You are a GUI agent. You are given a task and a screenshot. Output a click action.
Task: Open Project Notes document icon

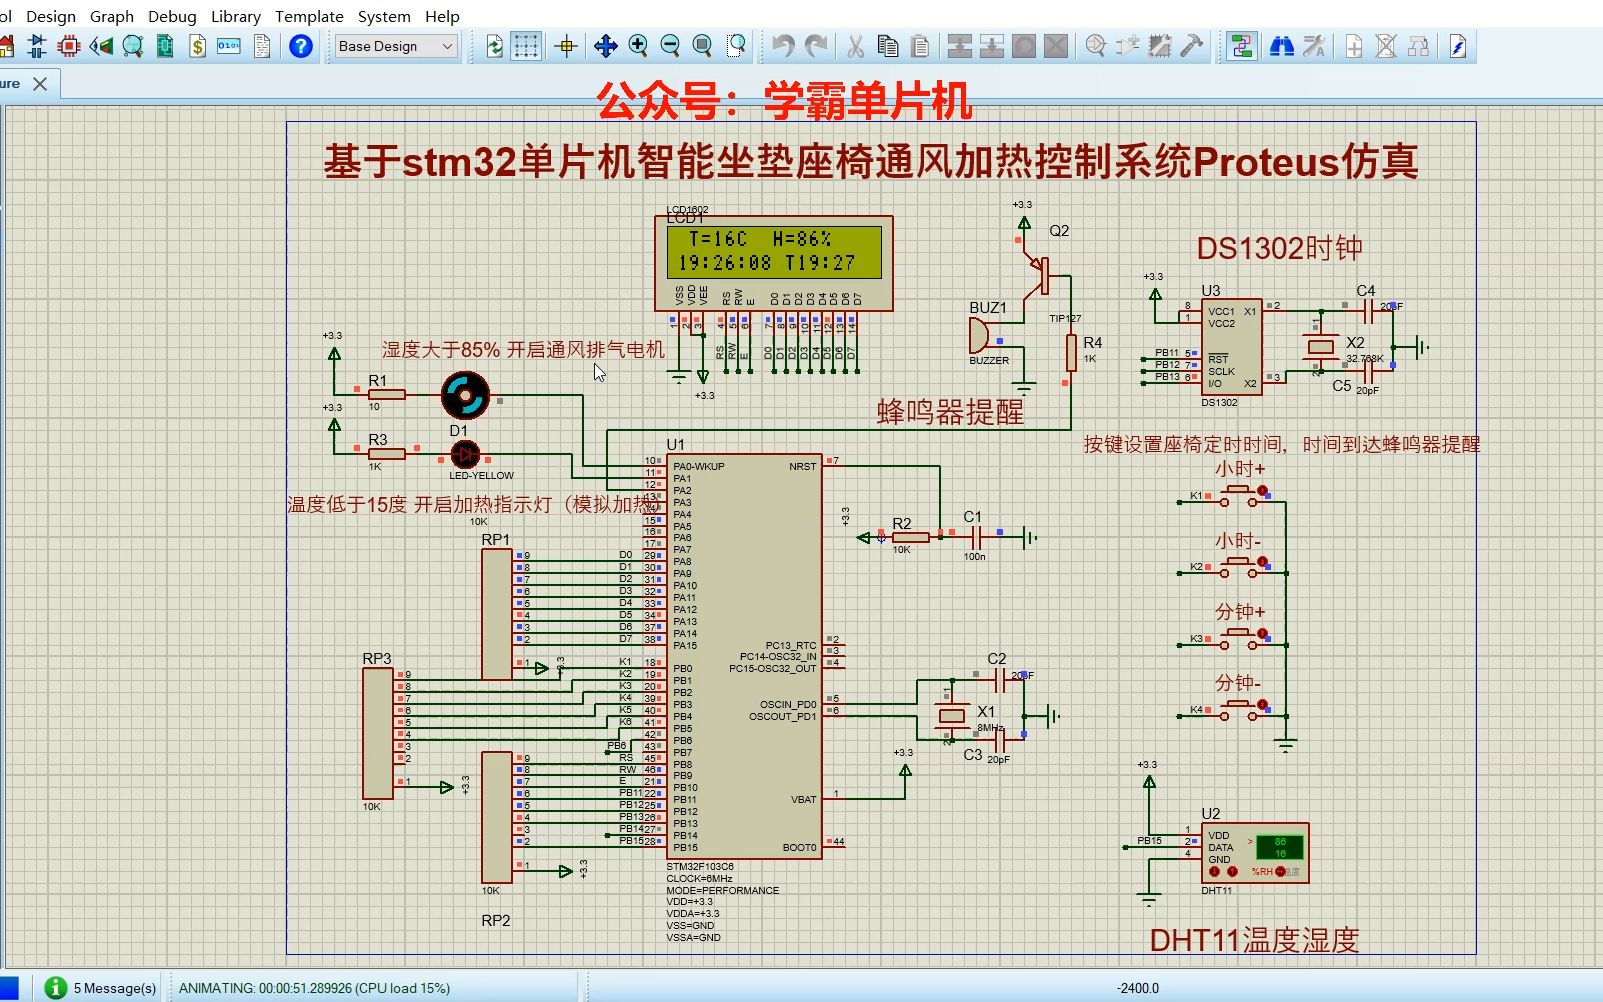pos(261,46)
